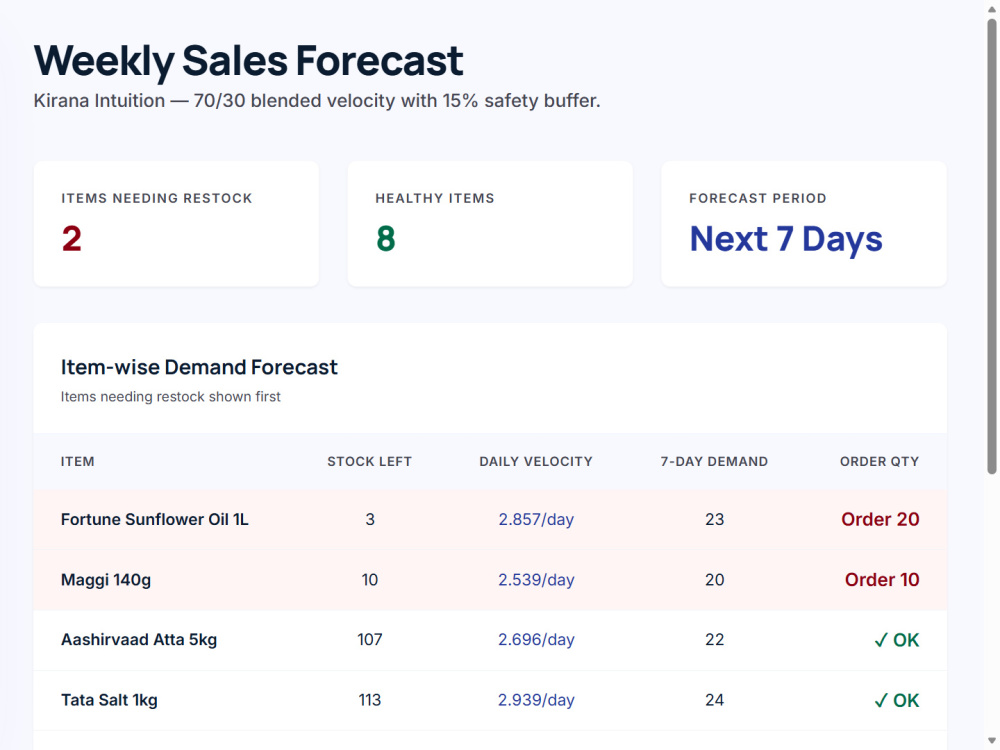1000x750 pixels.
Task: Click the Order Qty column header
Action: (x=879, y=462)
